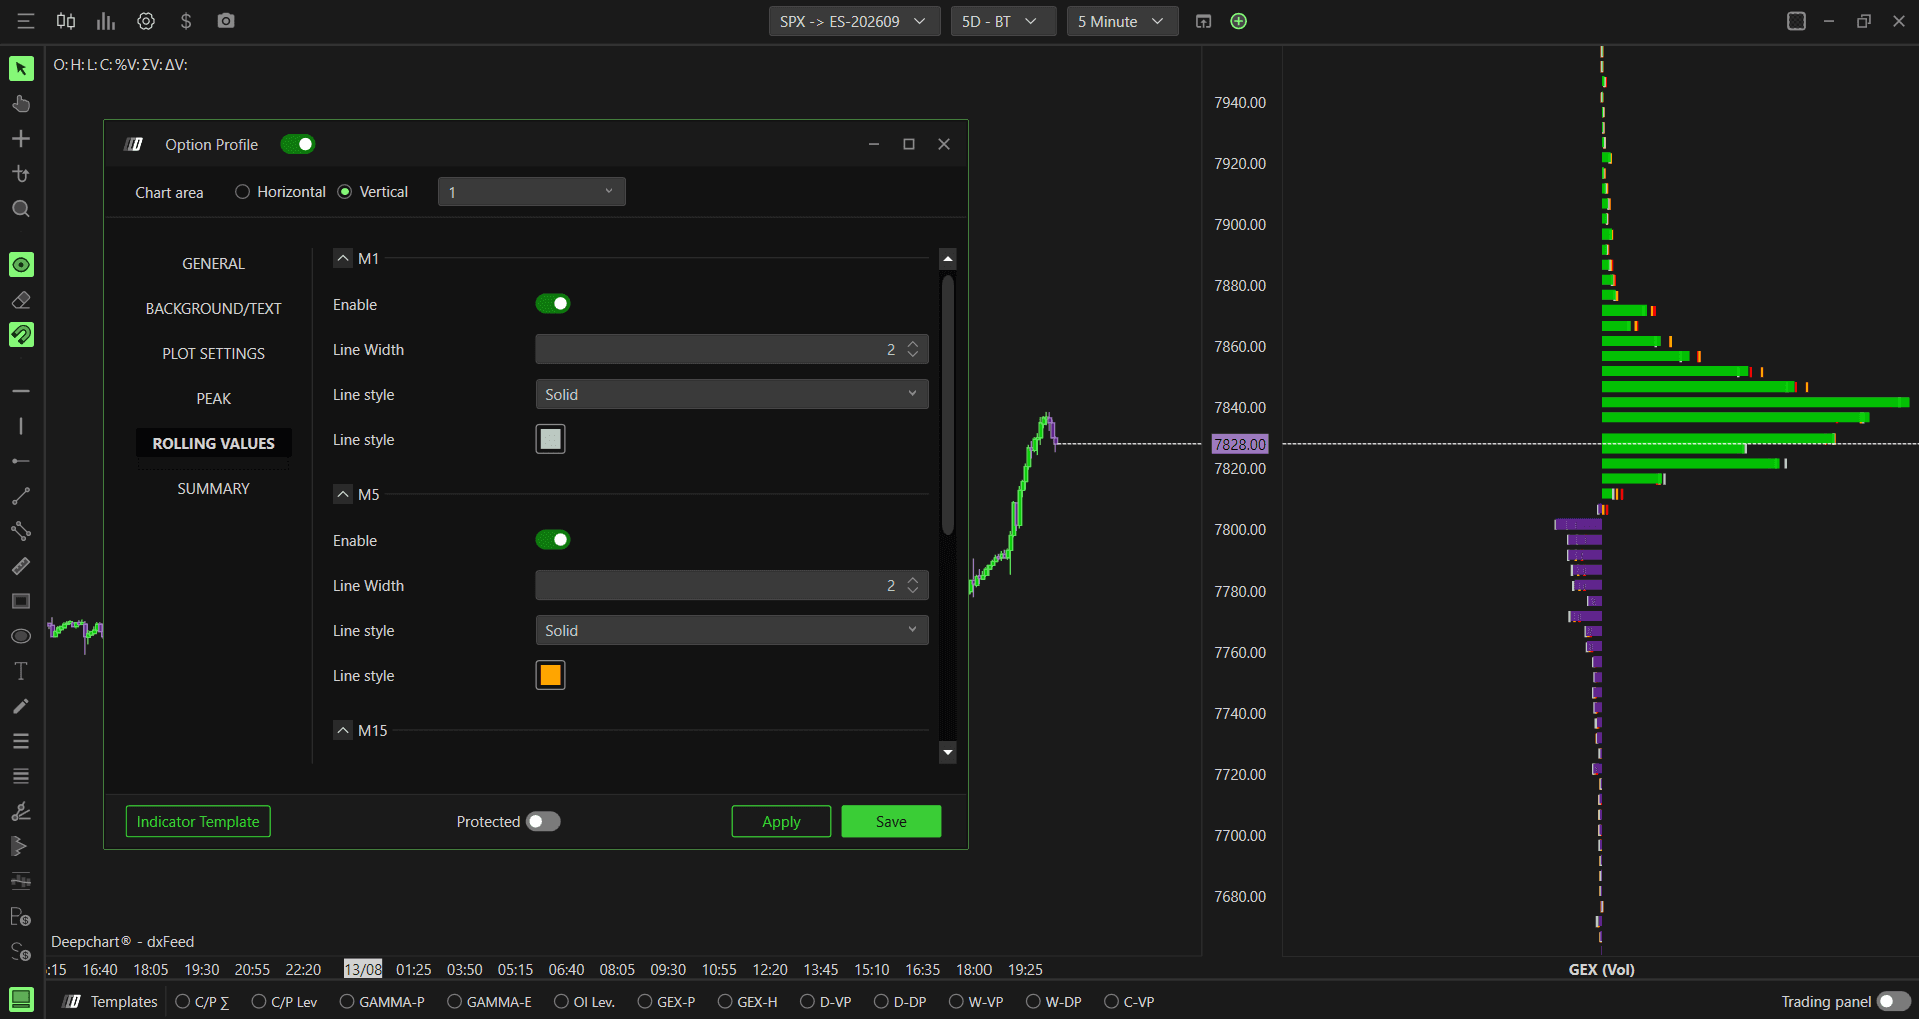
Task: Open the PEAK settings tab
Action: [213, 398]
